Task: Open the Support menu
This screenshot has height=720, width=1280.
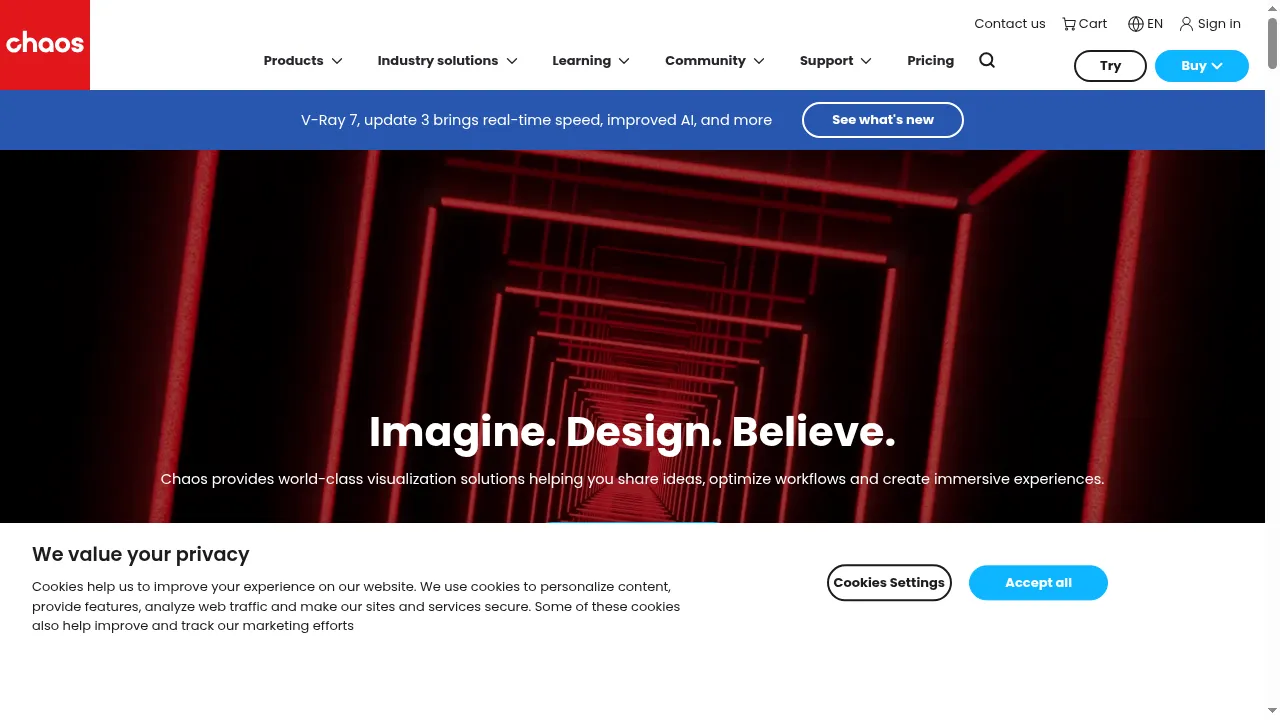Action: pos(826,61)
